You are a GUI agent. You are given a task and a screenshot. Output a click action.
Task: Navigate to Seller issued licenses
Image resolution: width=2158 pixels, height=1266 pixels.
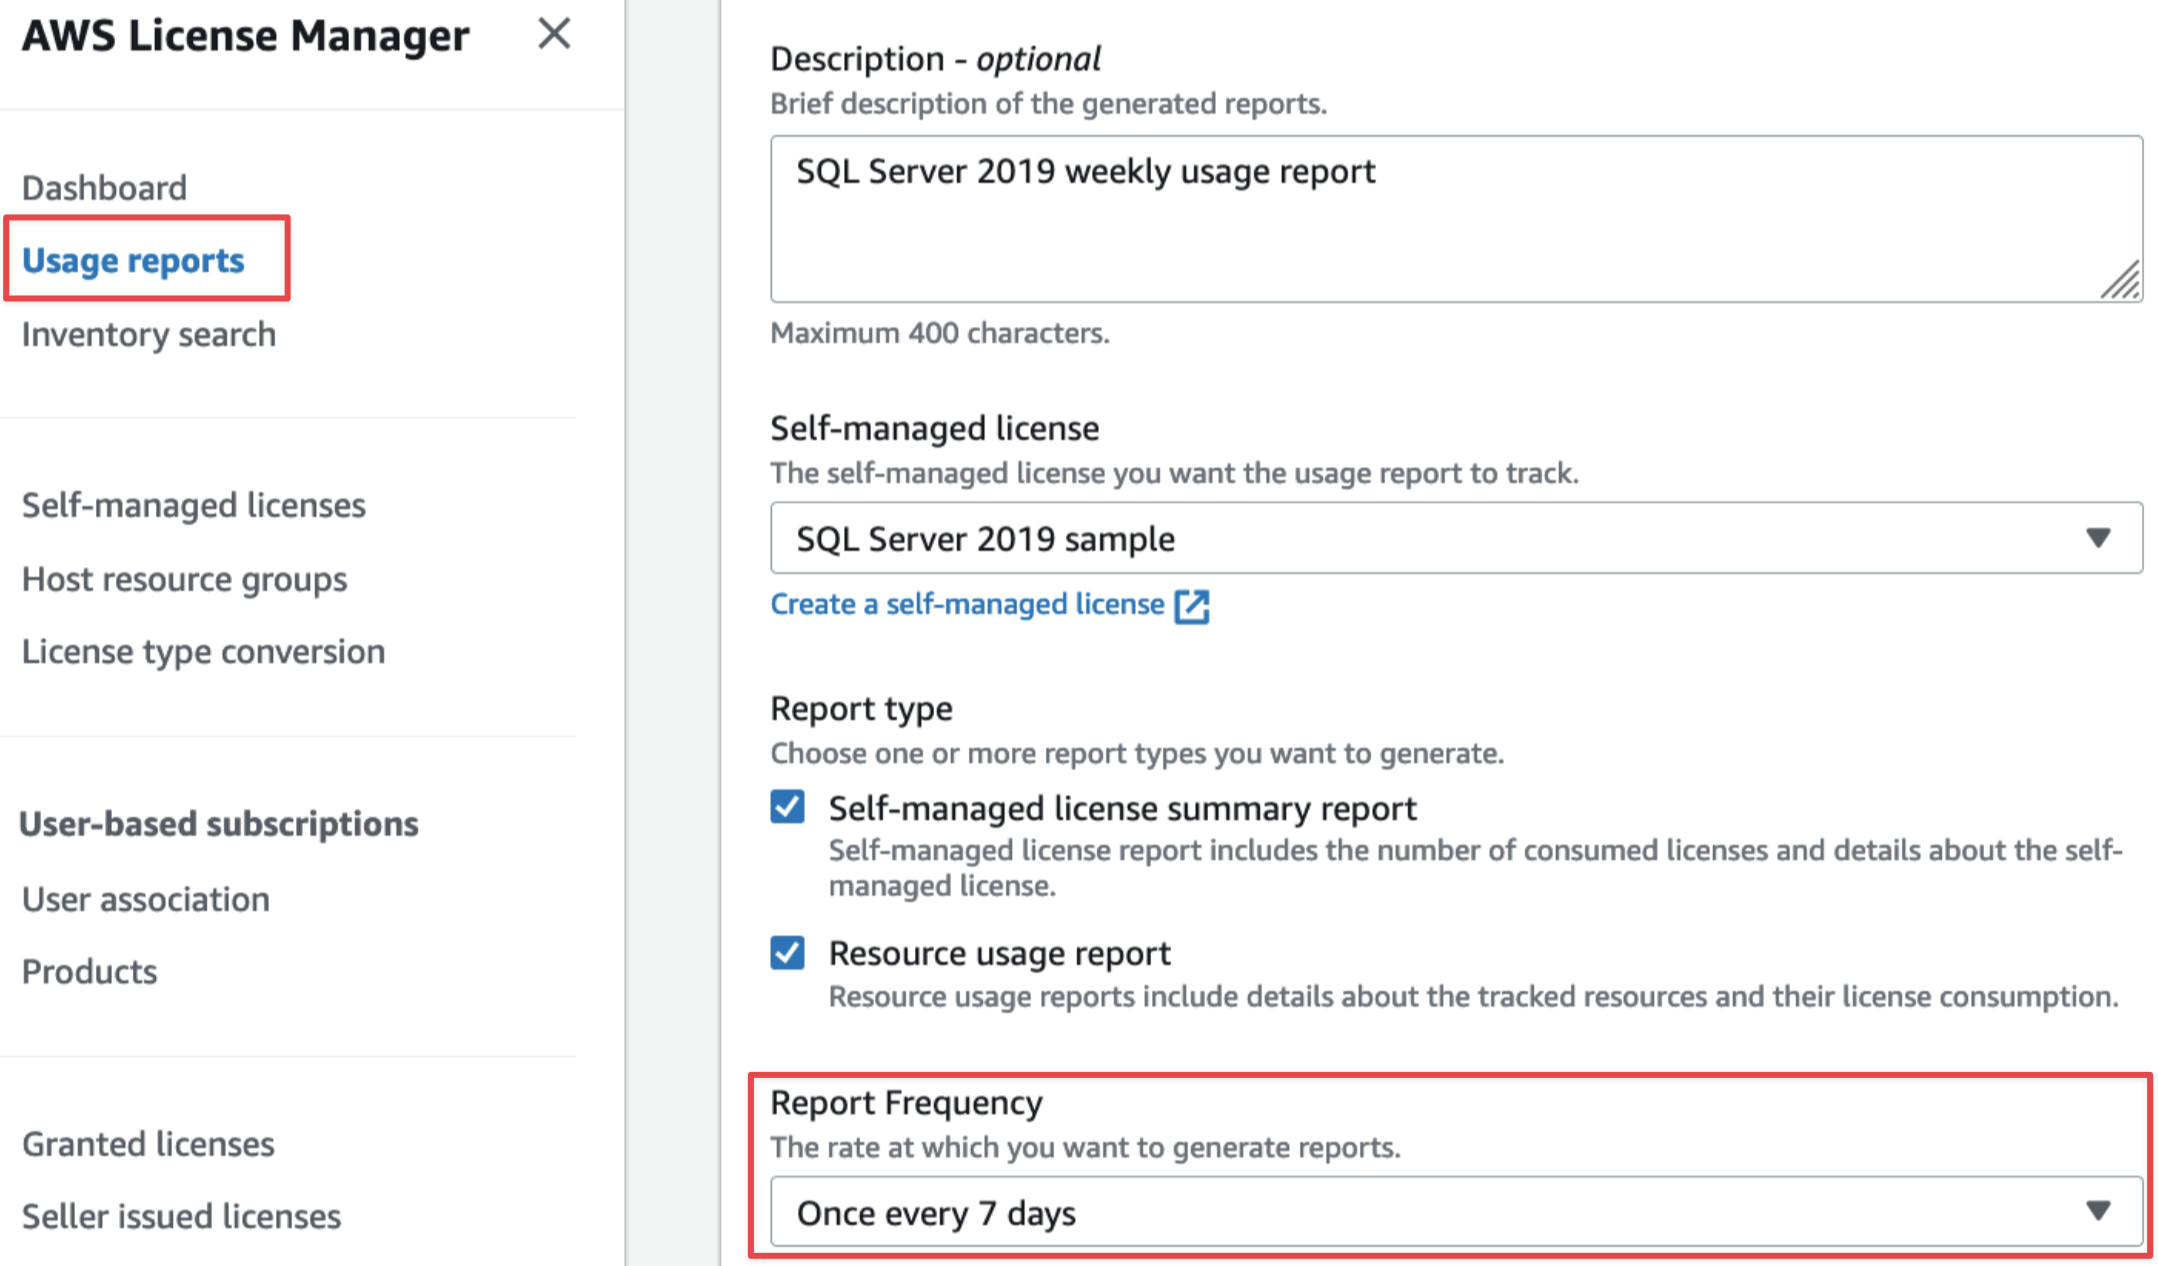pos(181,1216)
